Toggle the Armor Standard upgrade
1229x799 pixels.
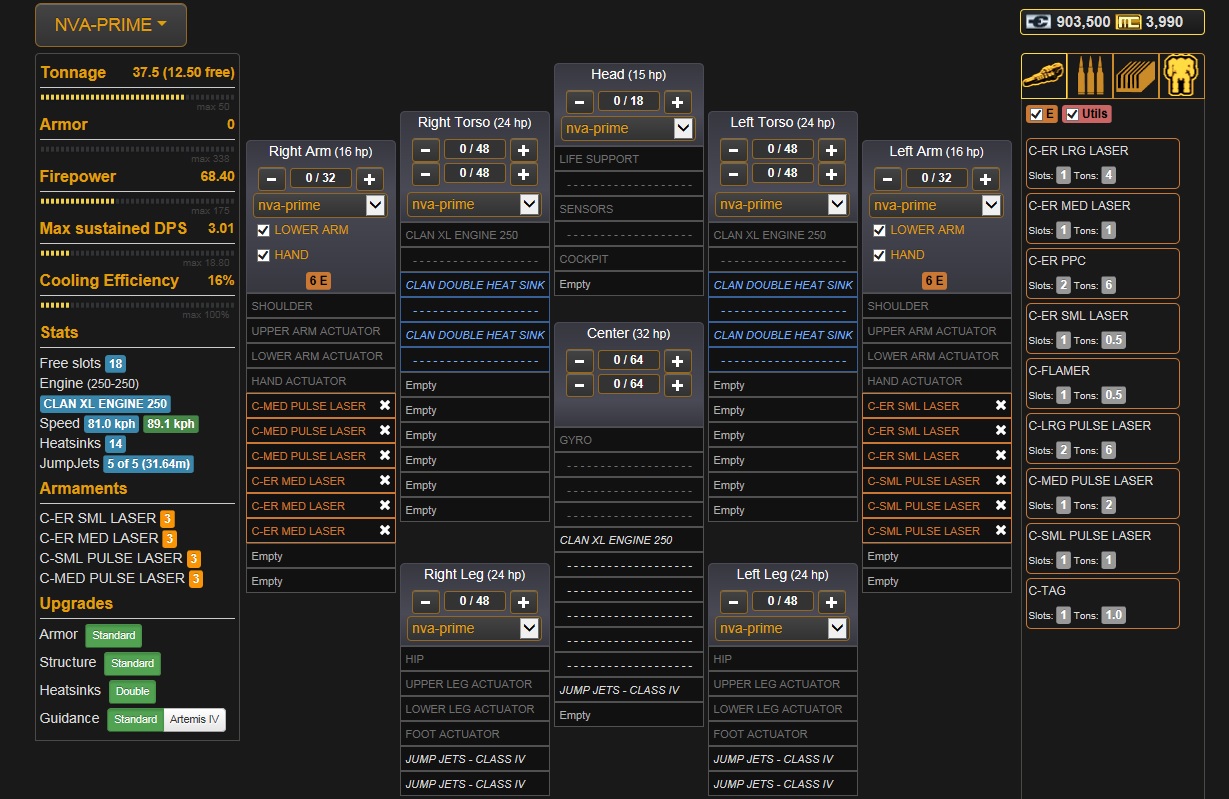(113, 635)
